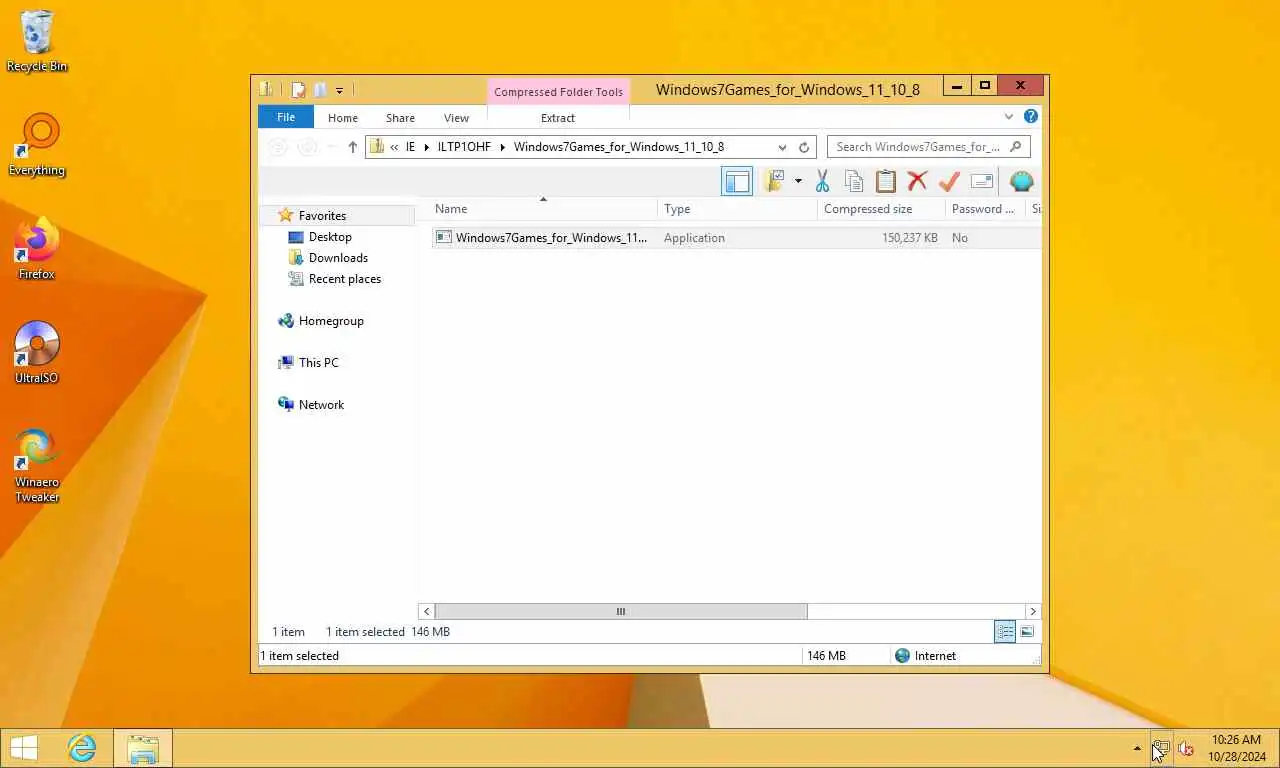Open the Firefox desktop shortcut
The height and width of the screenshot is (768, 1280).
(37, 248)
